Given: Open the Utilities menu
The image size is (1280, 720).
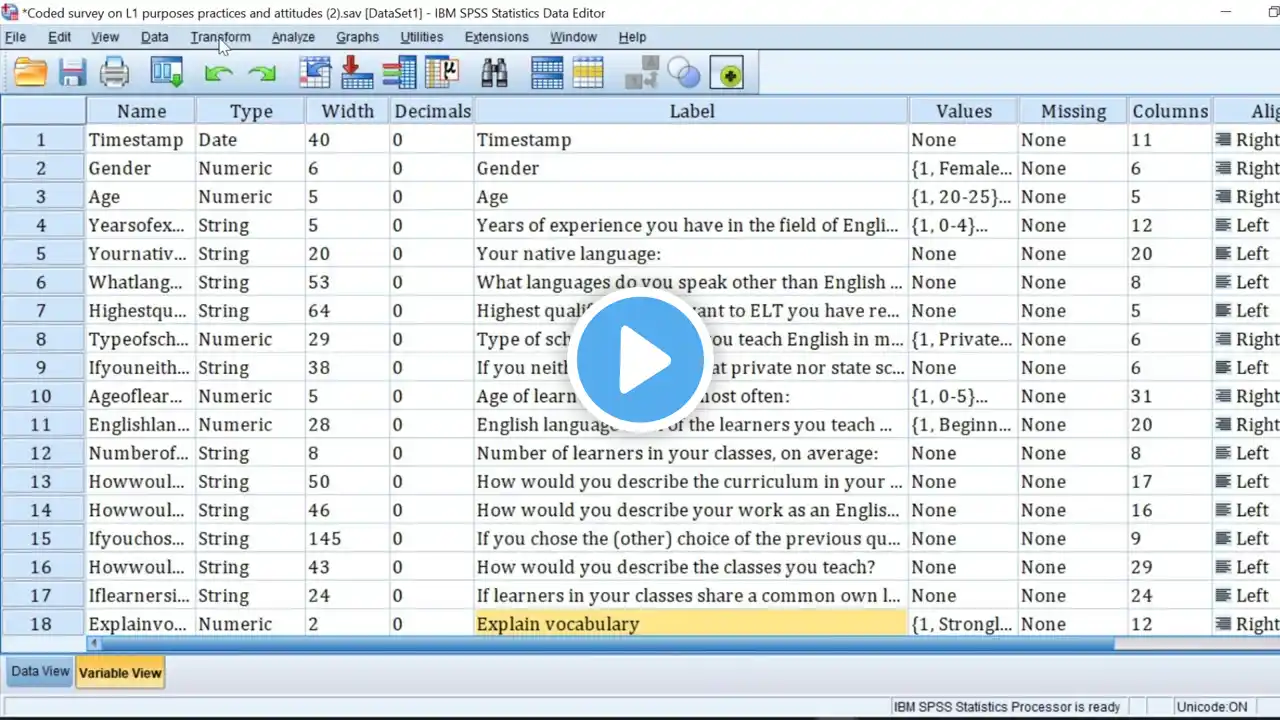Looking at the screenshot, I should 422,37.
